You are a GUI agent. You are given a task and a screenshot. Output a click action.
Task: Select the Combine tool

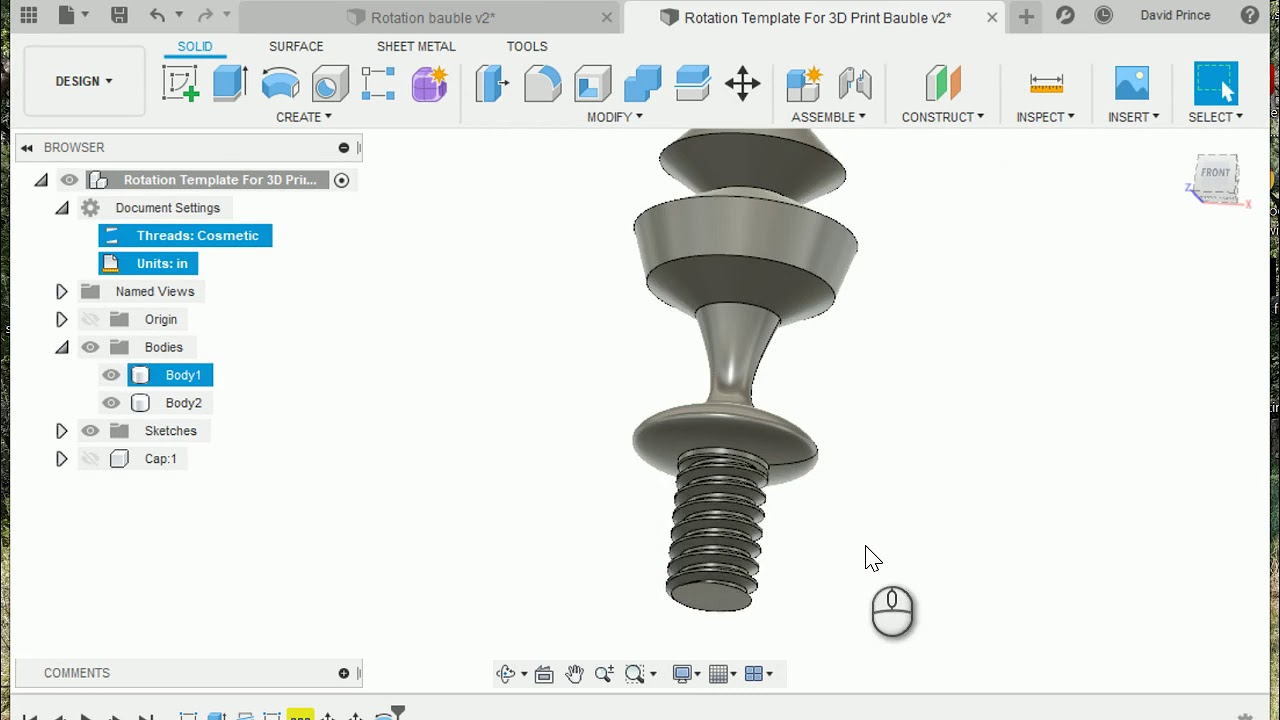[642, 83]
